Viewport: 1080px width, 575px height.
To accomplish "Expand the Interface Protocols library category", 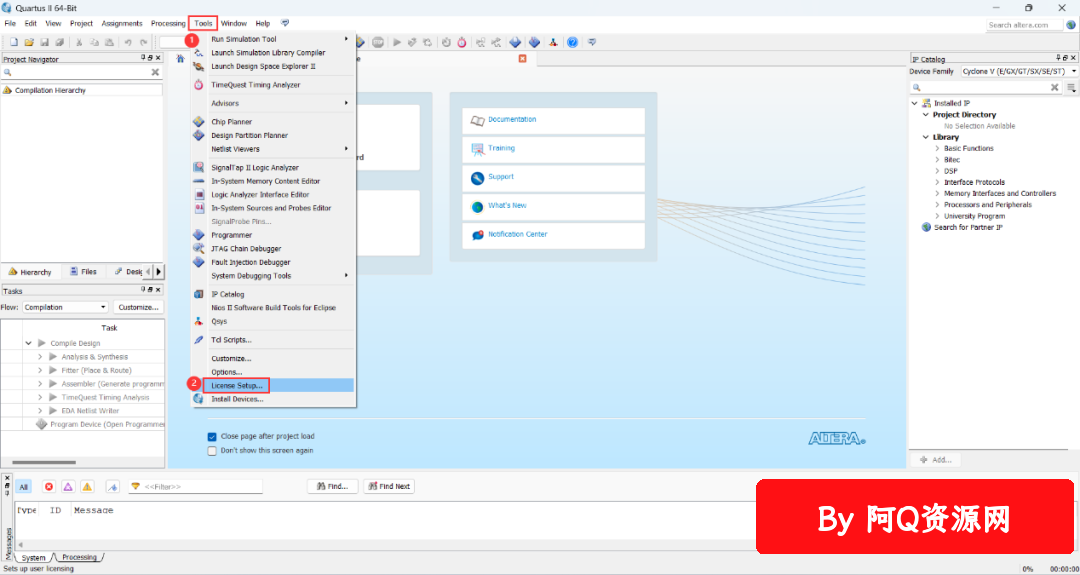I will (937, 182).
